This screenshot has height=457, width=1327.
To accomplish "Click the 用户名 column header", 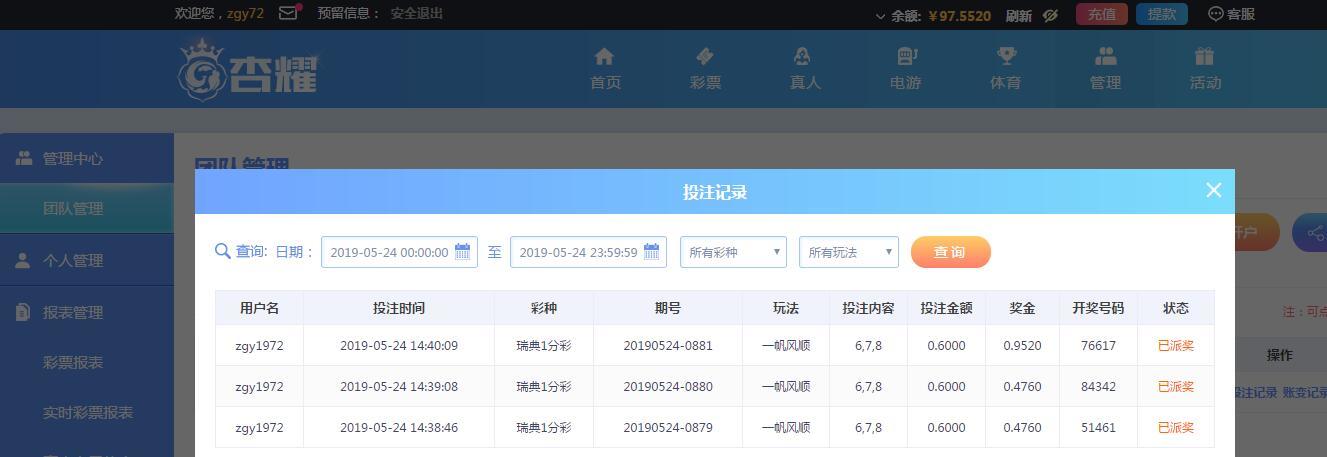I will click(259, 308).
